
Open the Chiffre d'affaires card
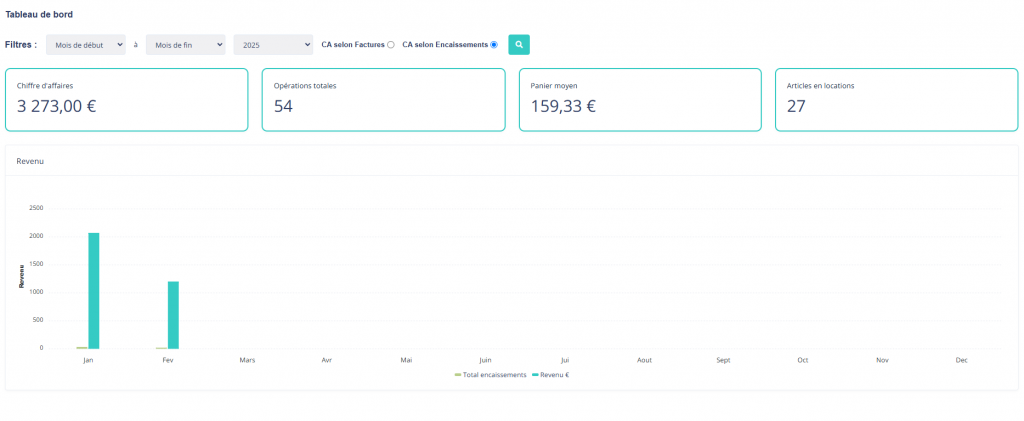[x=126, y=100]
